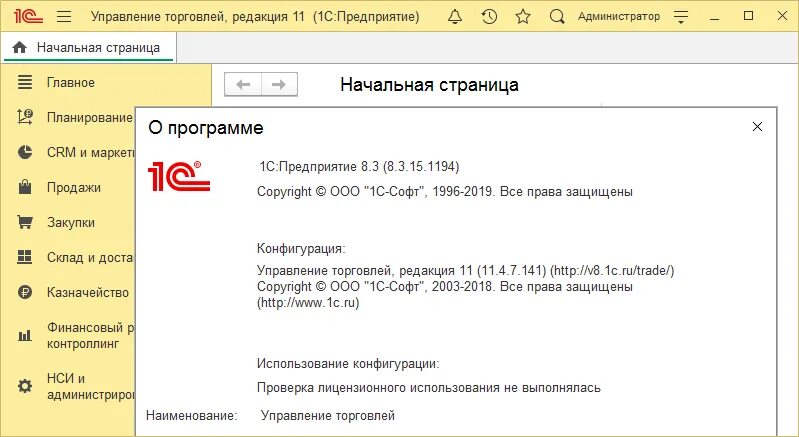This screenshot has width=799, height=437.
Task: Click the Администратор user name
Action: pos(619,16)
